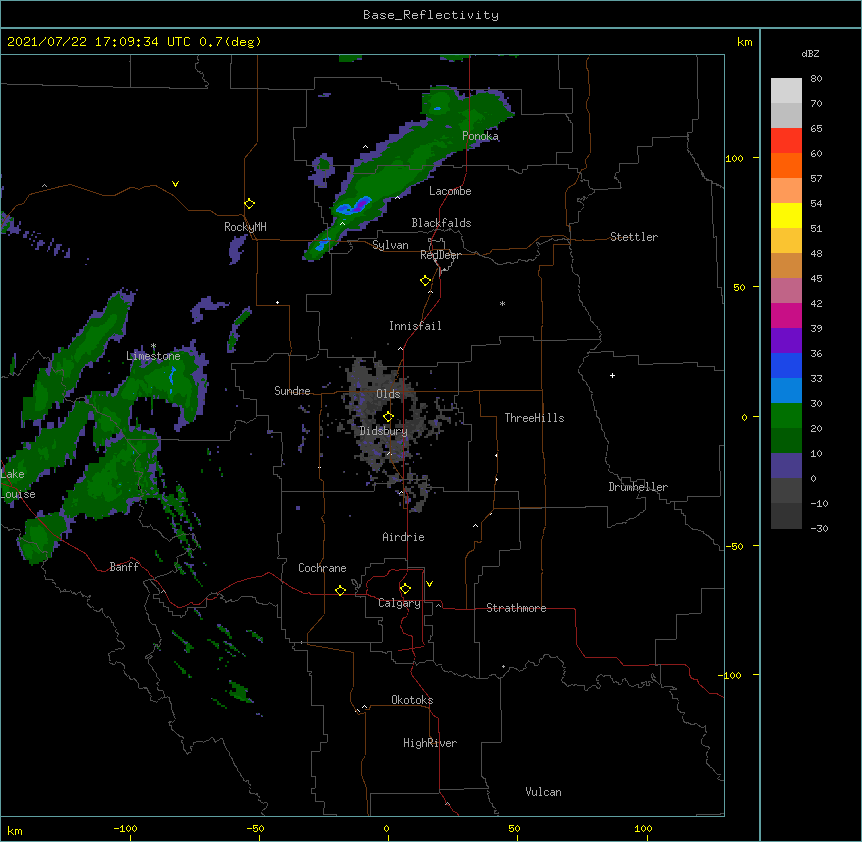Click the white asterisk east of Innisfail
This screenshot has width=862, height=842.
point(502,304)
